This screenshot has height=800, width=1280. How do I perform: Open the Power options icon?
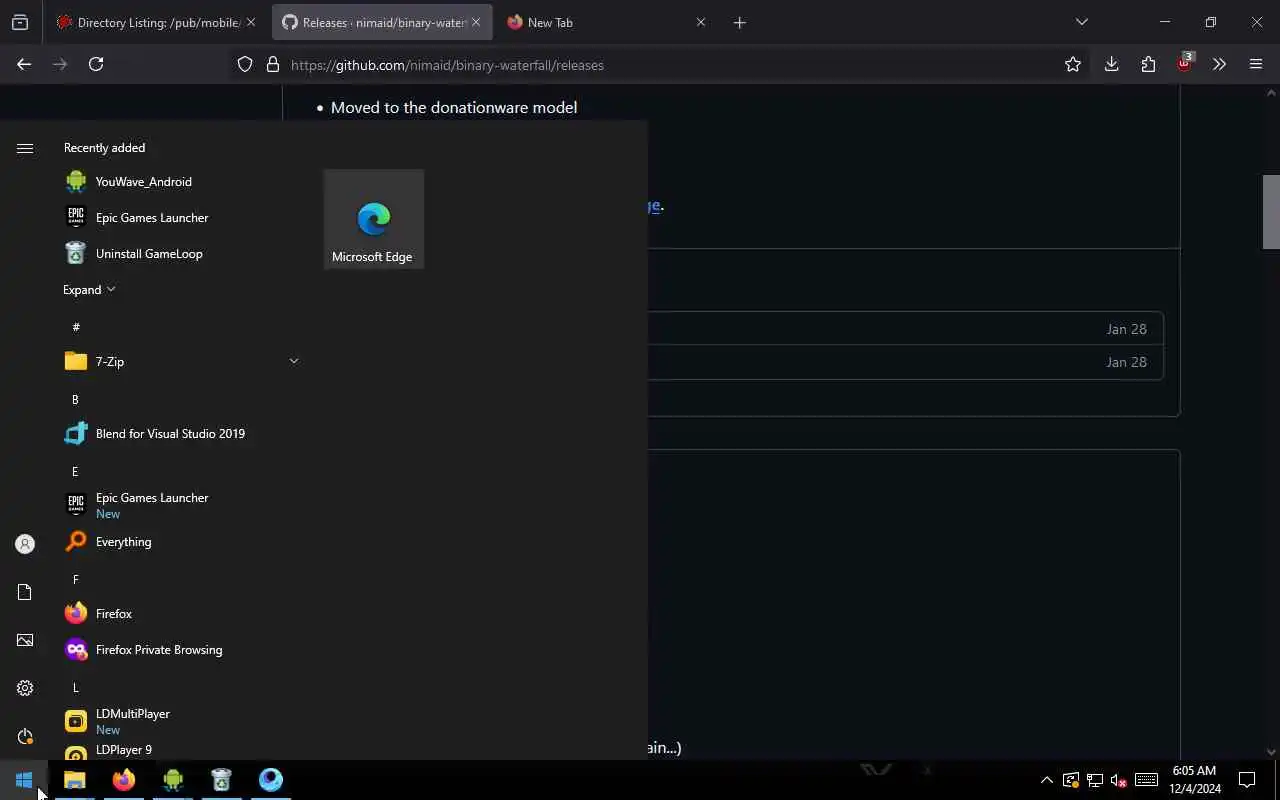coord(25,736)
